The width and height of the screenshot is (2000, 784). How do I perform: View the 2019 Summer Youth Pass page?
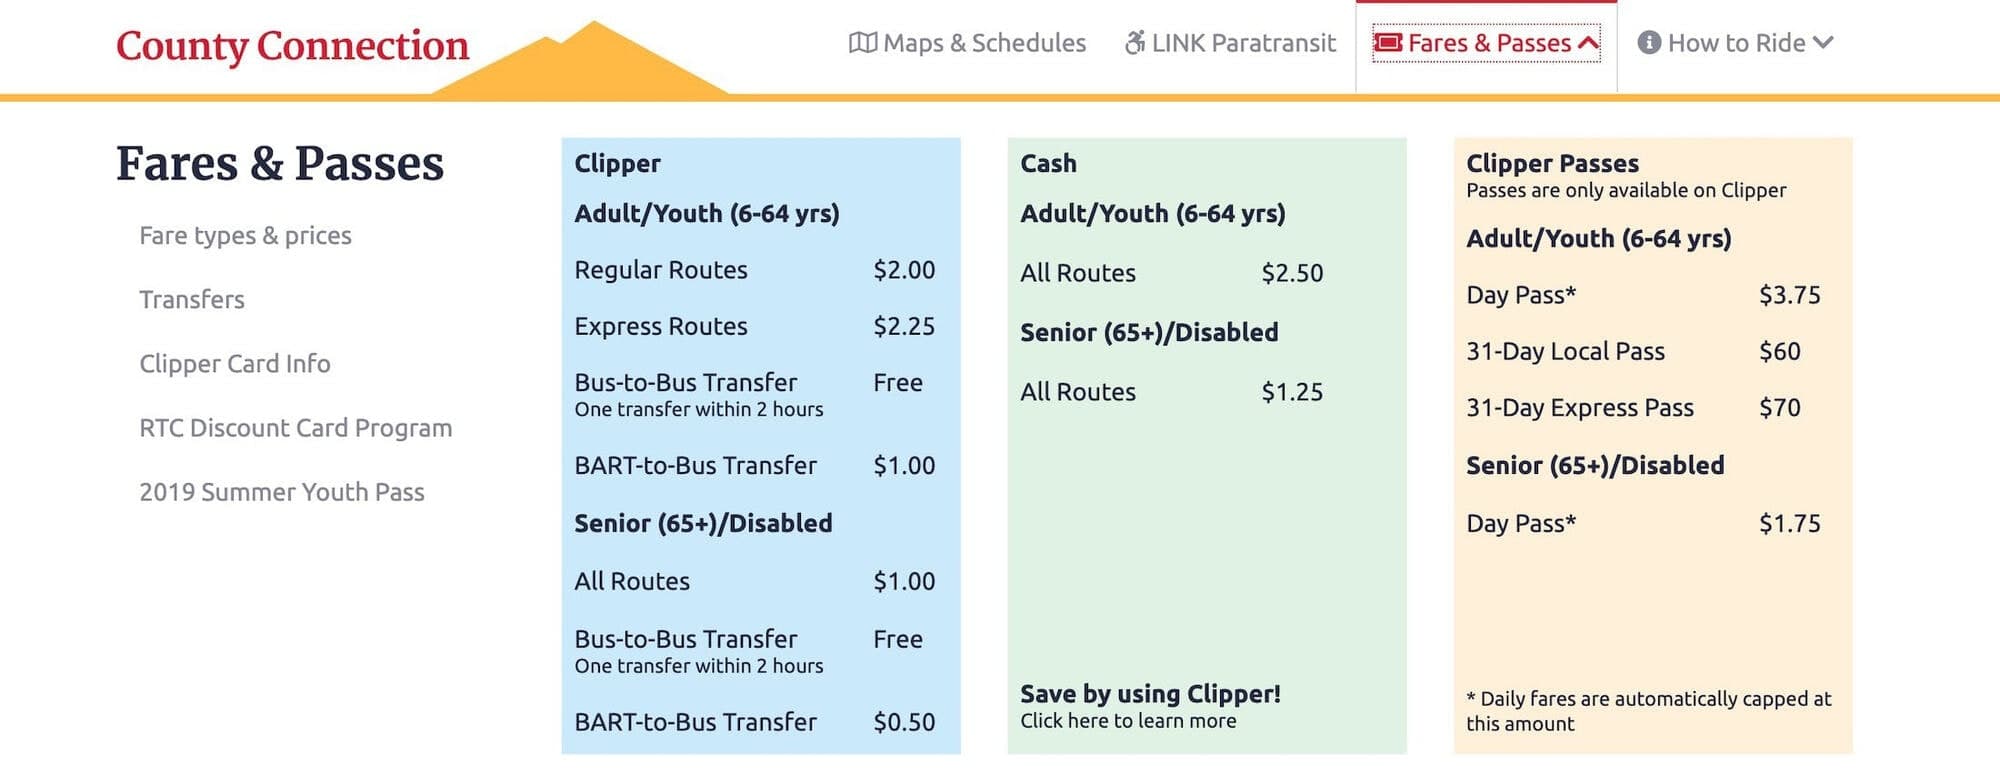(x=282, y=492)
